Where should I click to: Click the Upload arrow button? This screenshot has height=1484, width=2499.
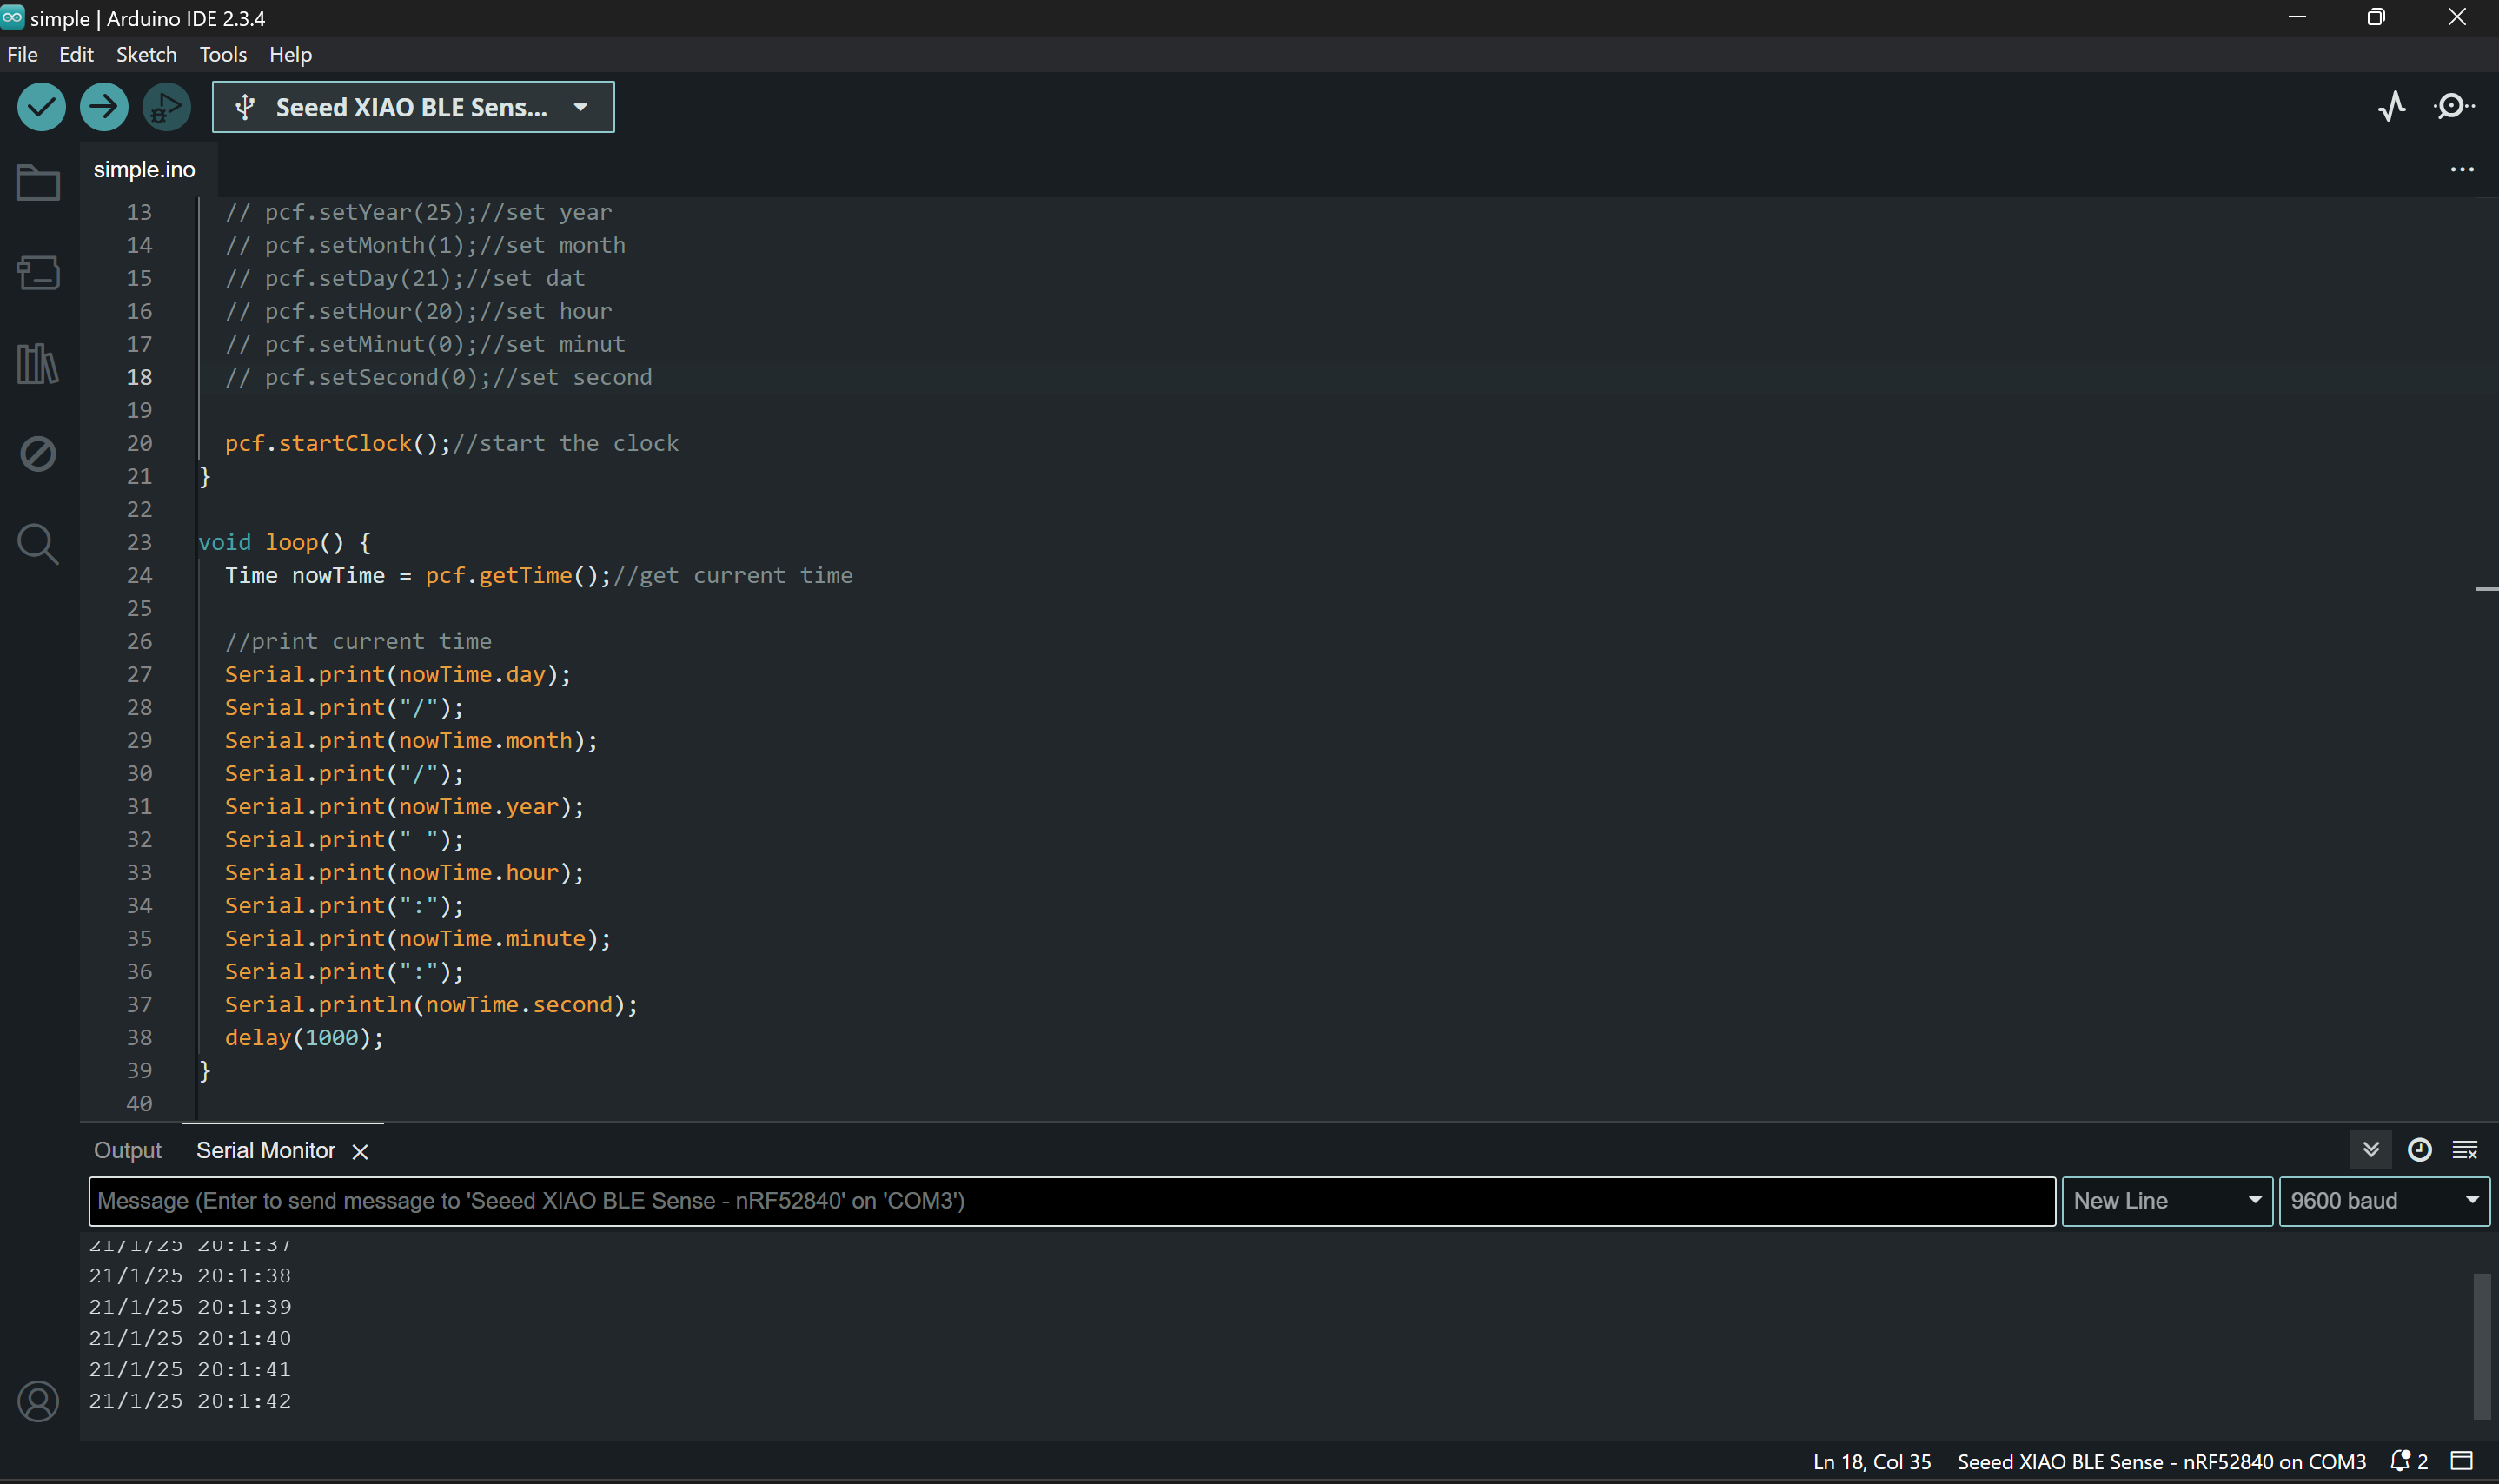click(104, 107)
